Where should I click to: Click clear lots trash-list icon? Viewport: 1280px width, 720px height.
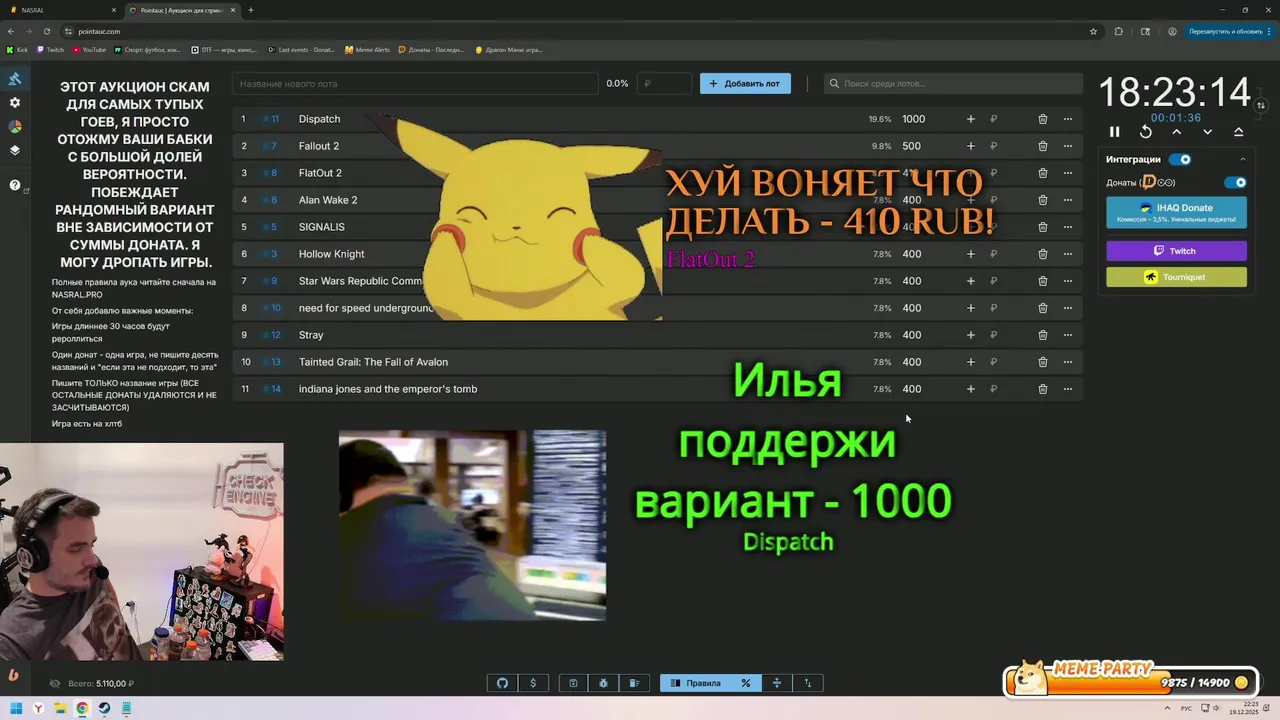pos(634,683)
